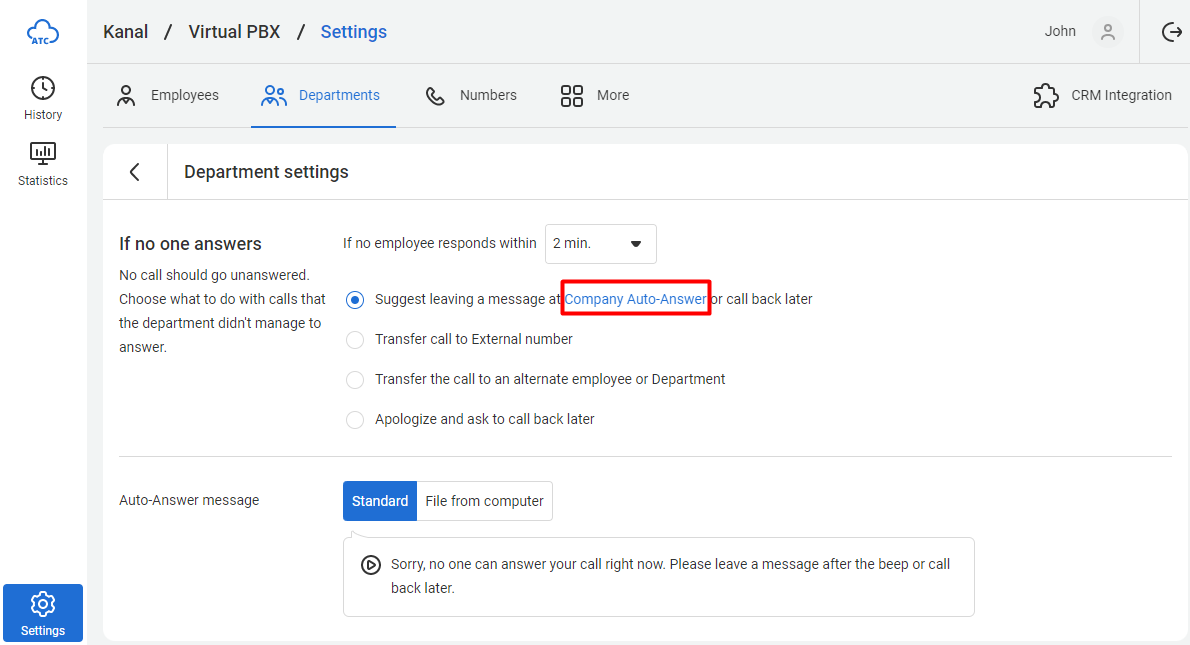Switch to the Employees tab
This screenshot has width=1190, height=645.
point(168,96)
